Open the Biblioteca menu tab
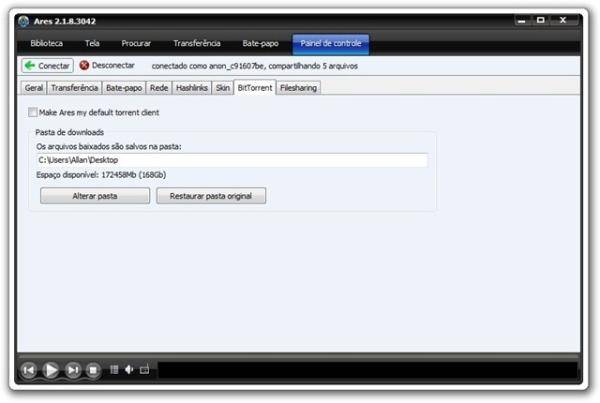Viewport: 600px width, 403px height. [47, 43]
